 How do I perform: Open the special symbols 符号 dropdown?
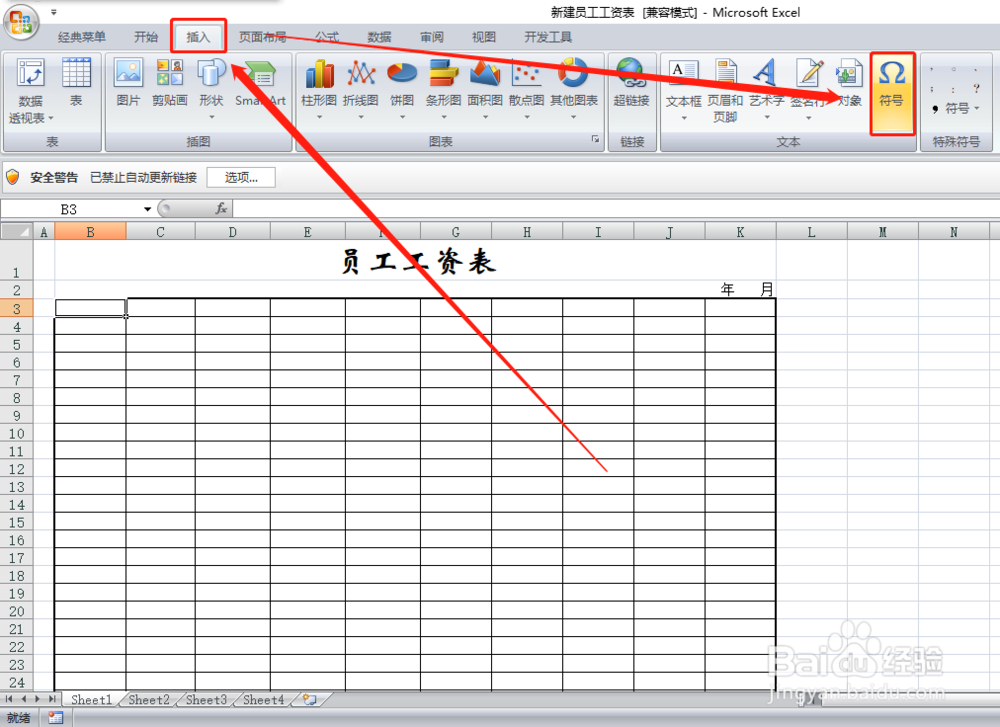(956, 108)
